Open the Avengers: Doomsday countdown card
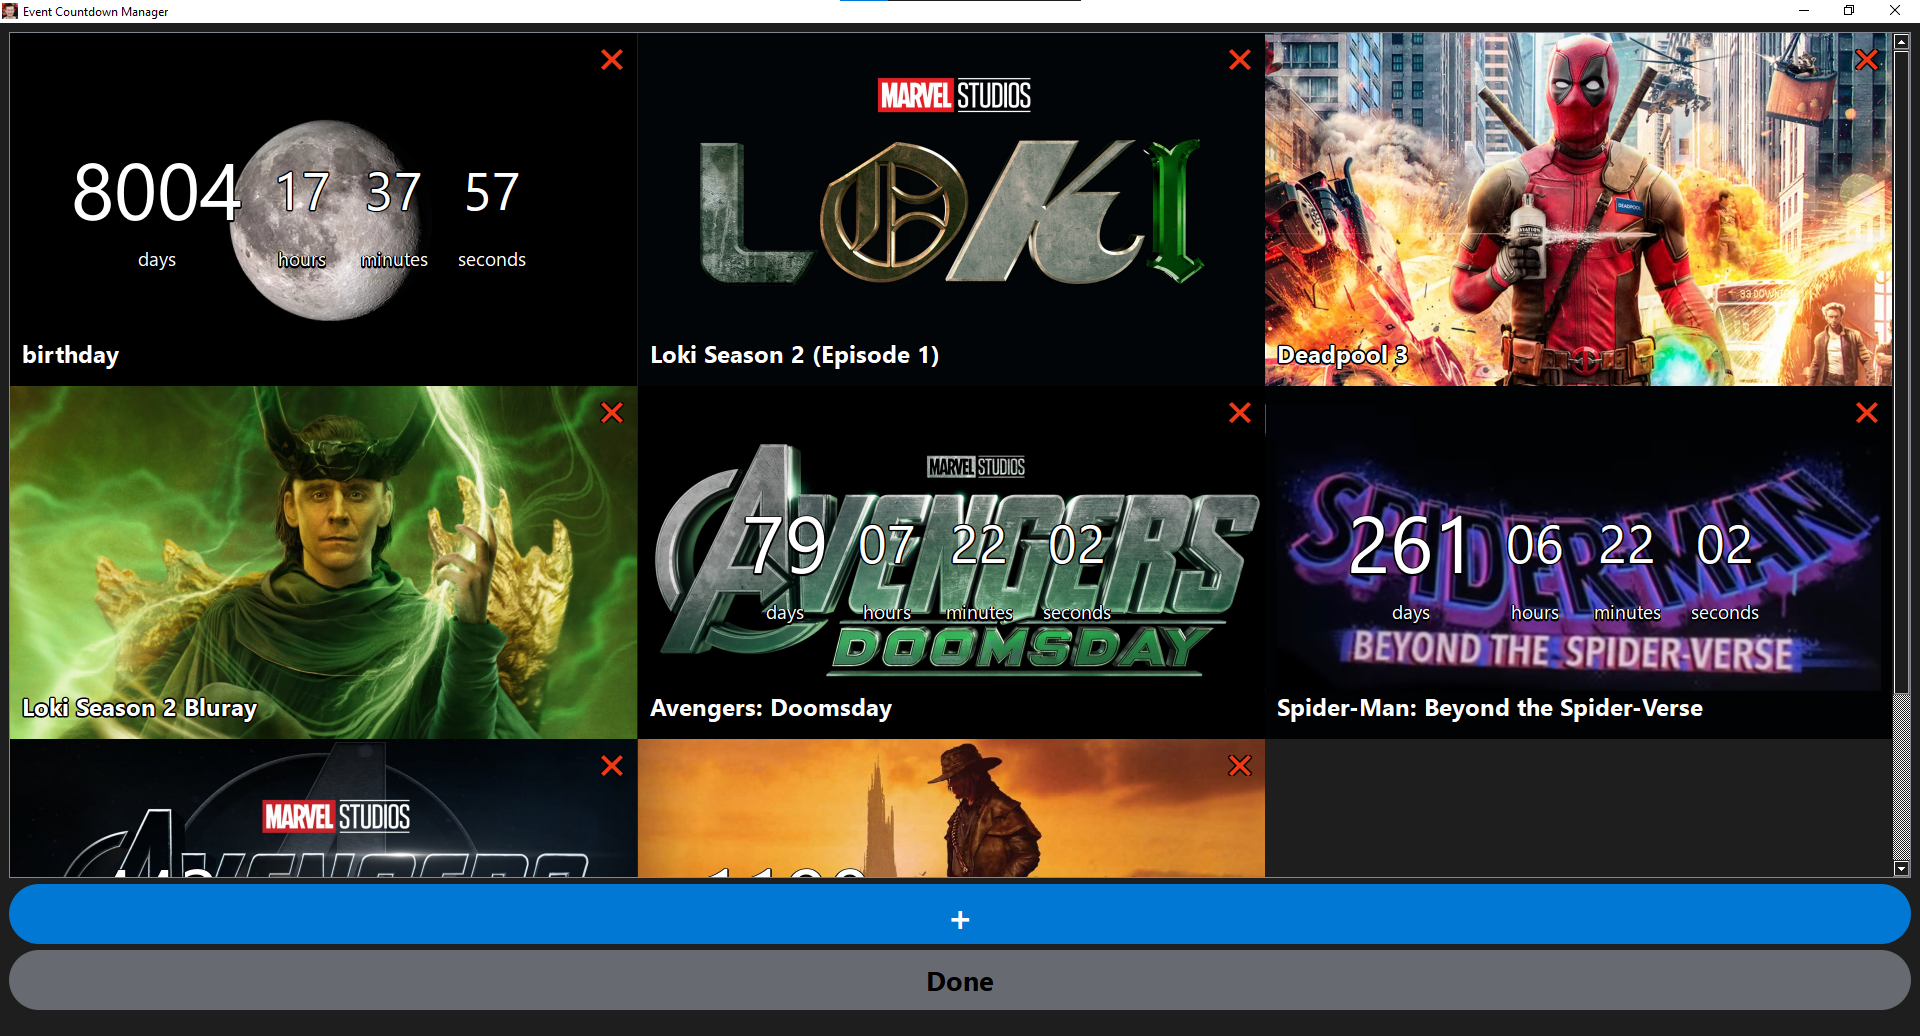The width and height of the screenshot is (1920, 1036). (x=951, y=563)
